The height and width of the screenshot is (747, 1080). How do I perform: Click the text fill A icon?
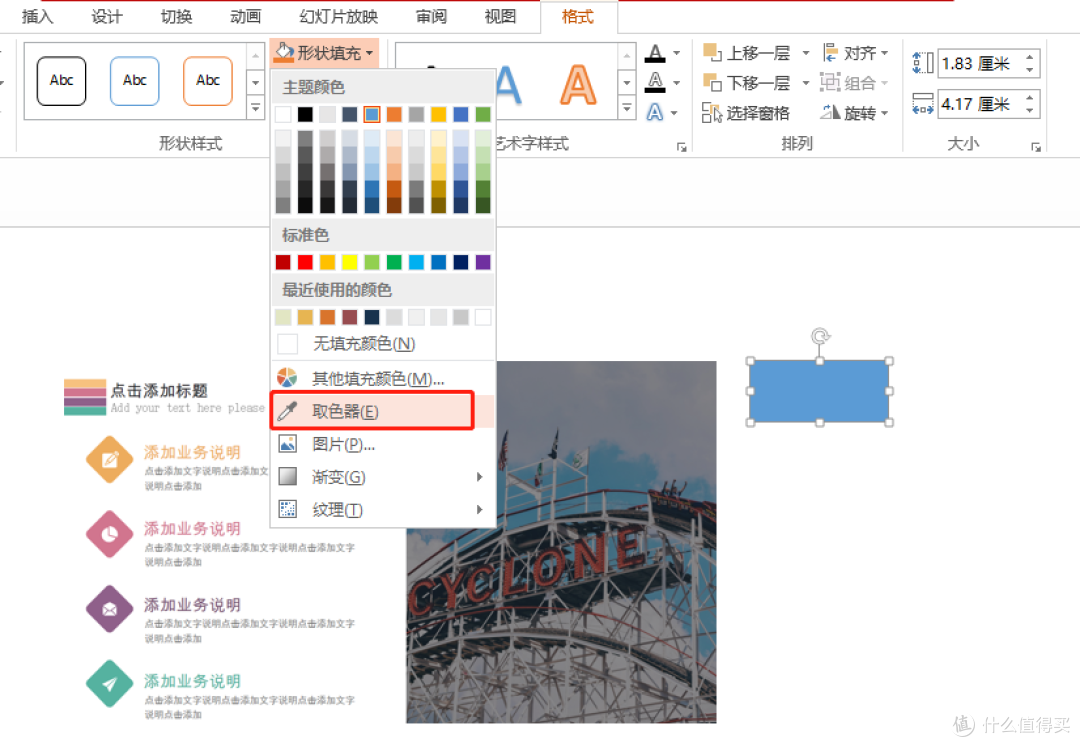pos(655,53)
